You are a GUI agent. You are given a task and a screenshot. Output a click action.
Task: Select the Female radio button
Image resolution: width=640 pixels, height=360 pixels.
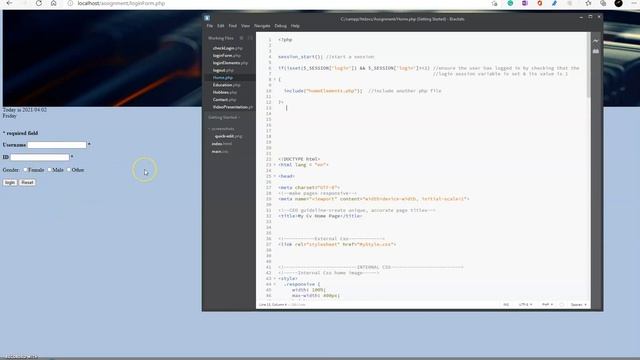[25, 170]
